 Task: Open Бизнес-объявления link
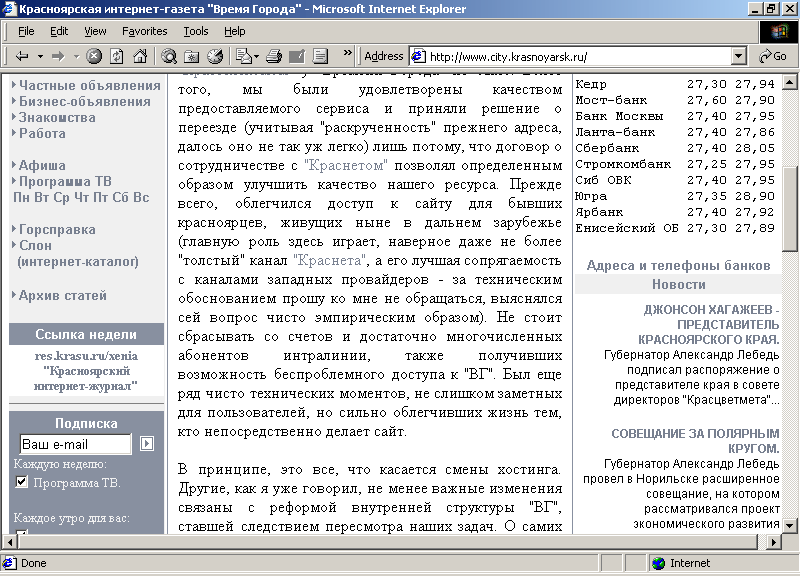point(85,102)
